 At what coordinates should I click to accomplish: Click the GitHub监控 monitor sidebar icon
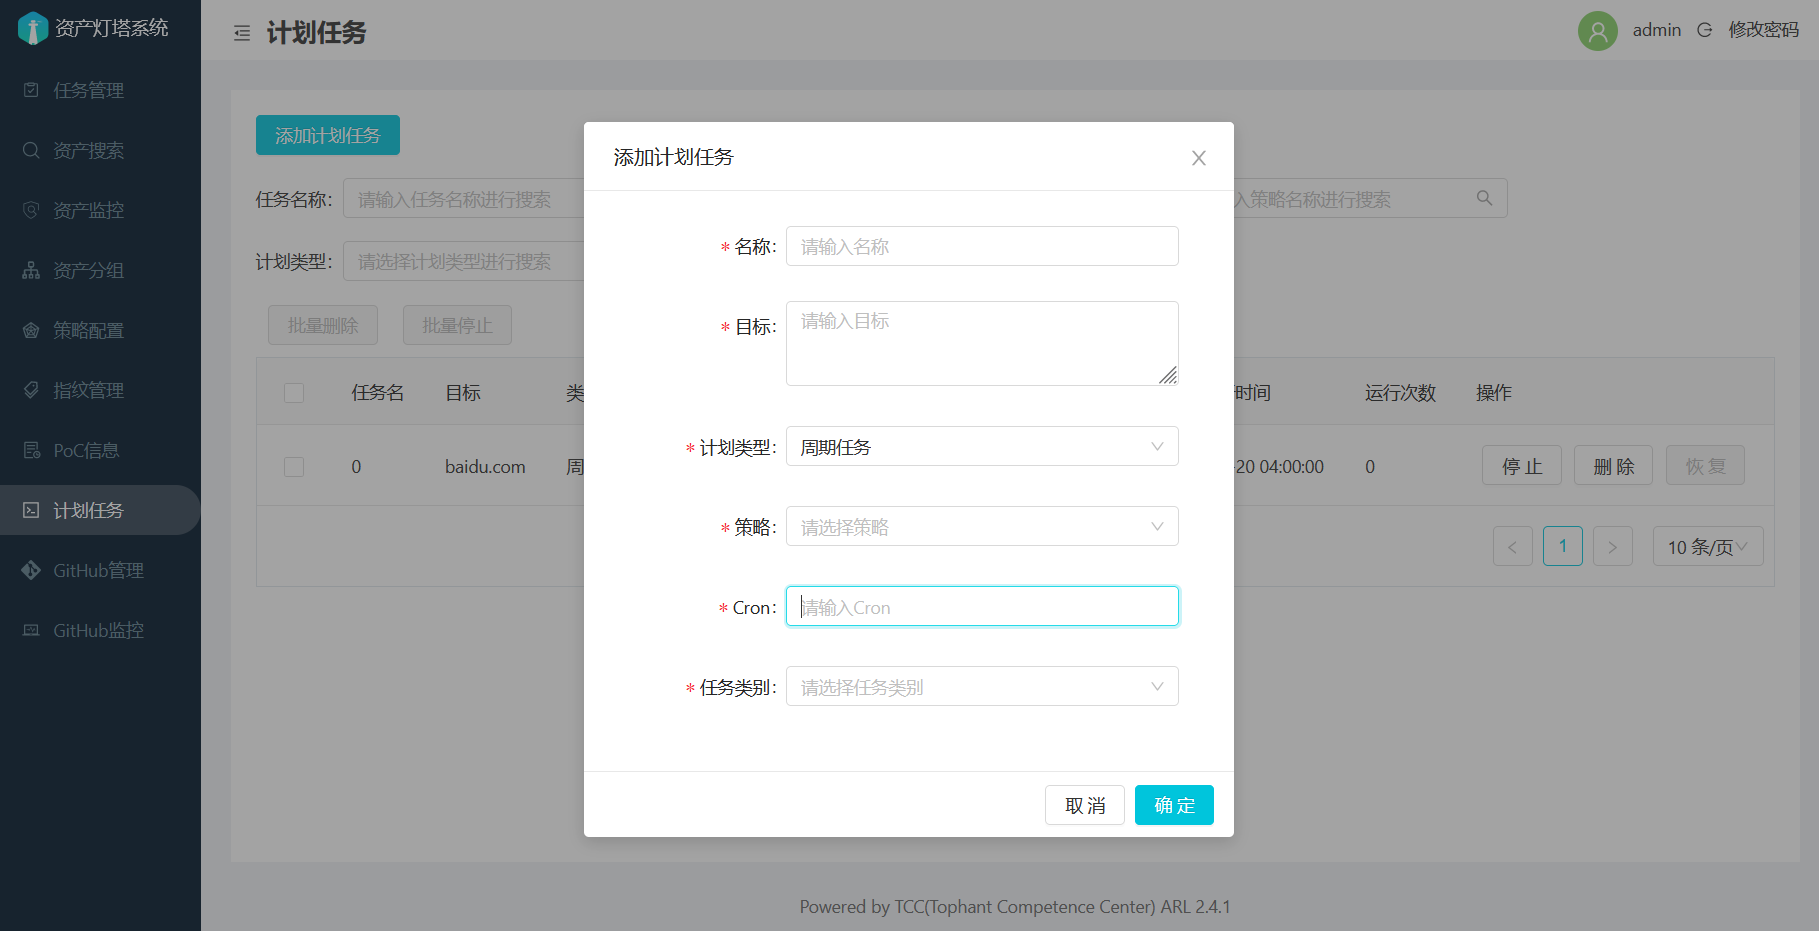(31, 630)
